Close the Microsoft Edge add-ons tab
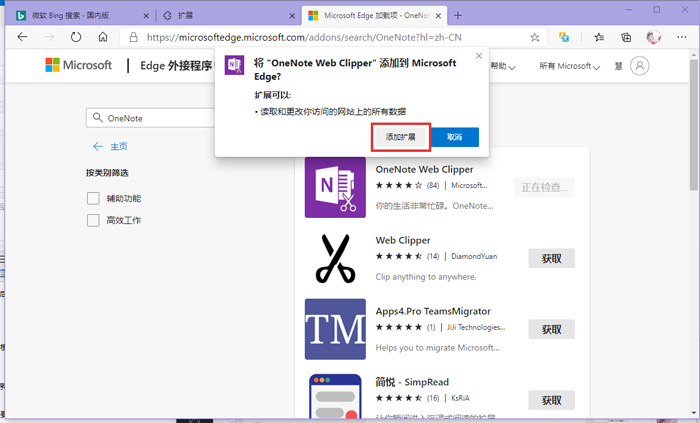This screenshot has width=700, height=423. (438, 16)
